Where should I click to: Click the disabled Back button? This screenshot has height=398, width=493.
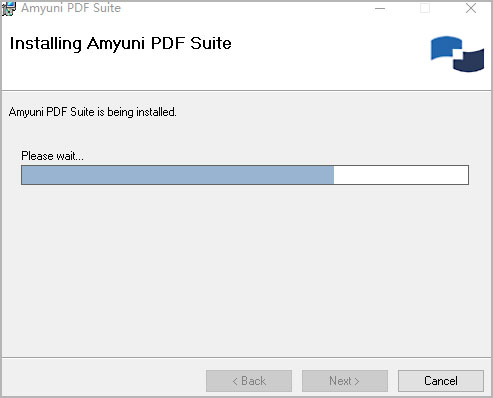click(x=249, y=381)
